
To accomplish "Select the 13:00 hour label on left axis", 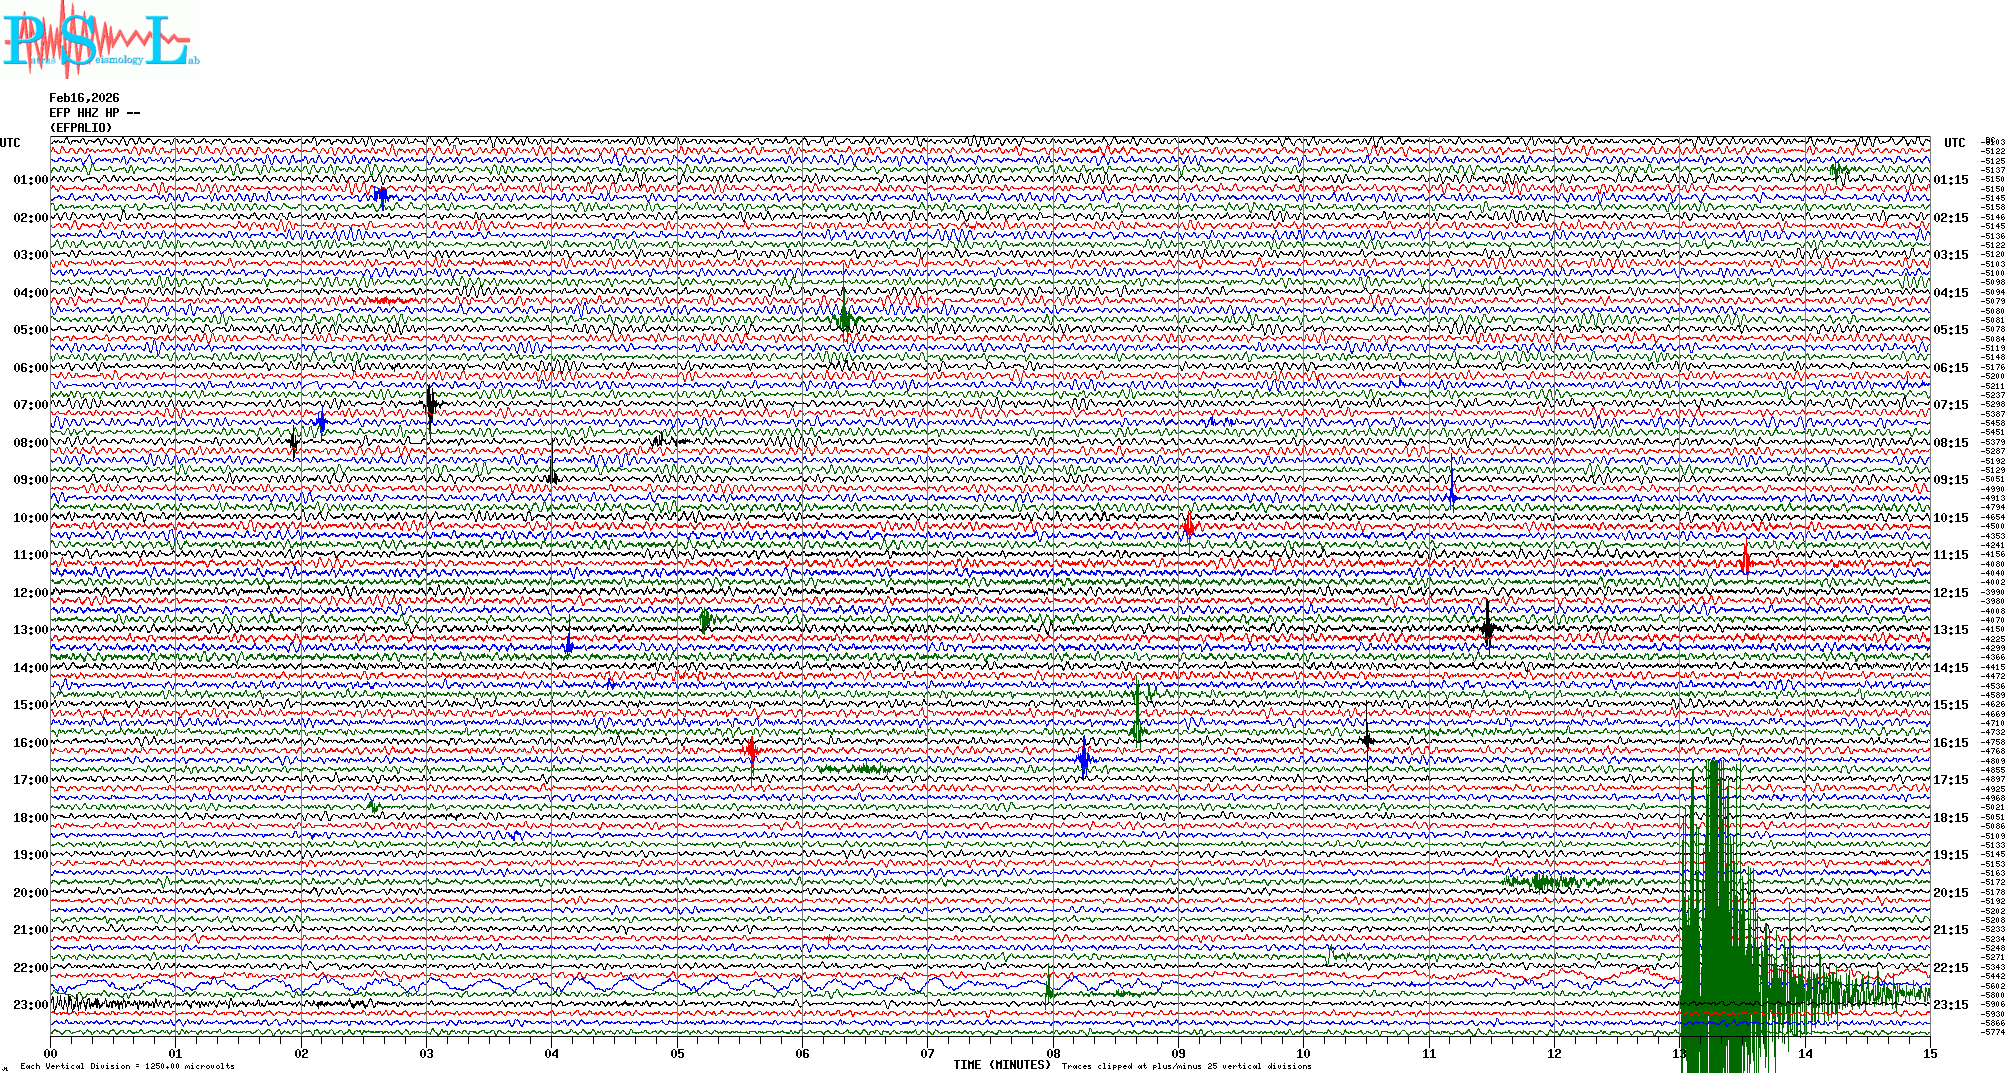I will (30, 630).
